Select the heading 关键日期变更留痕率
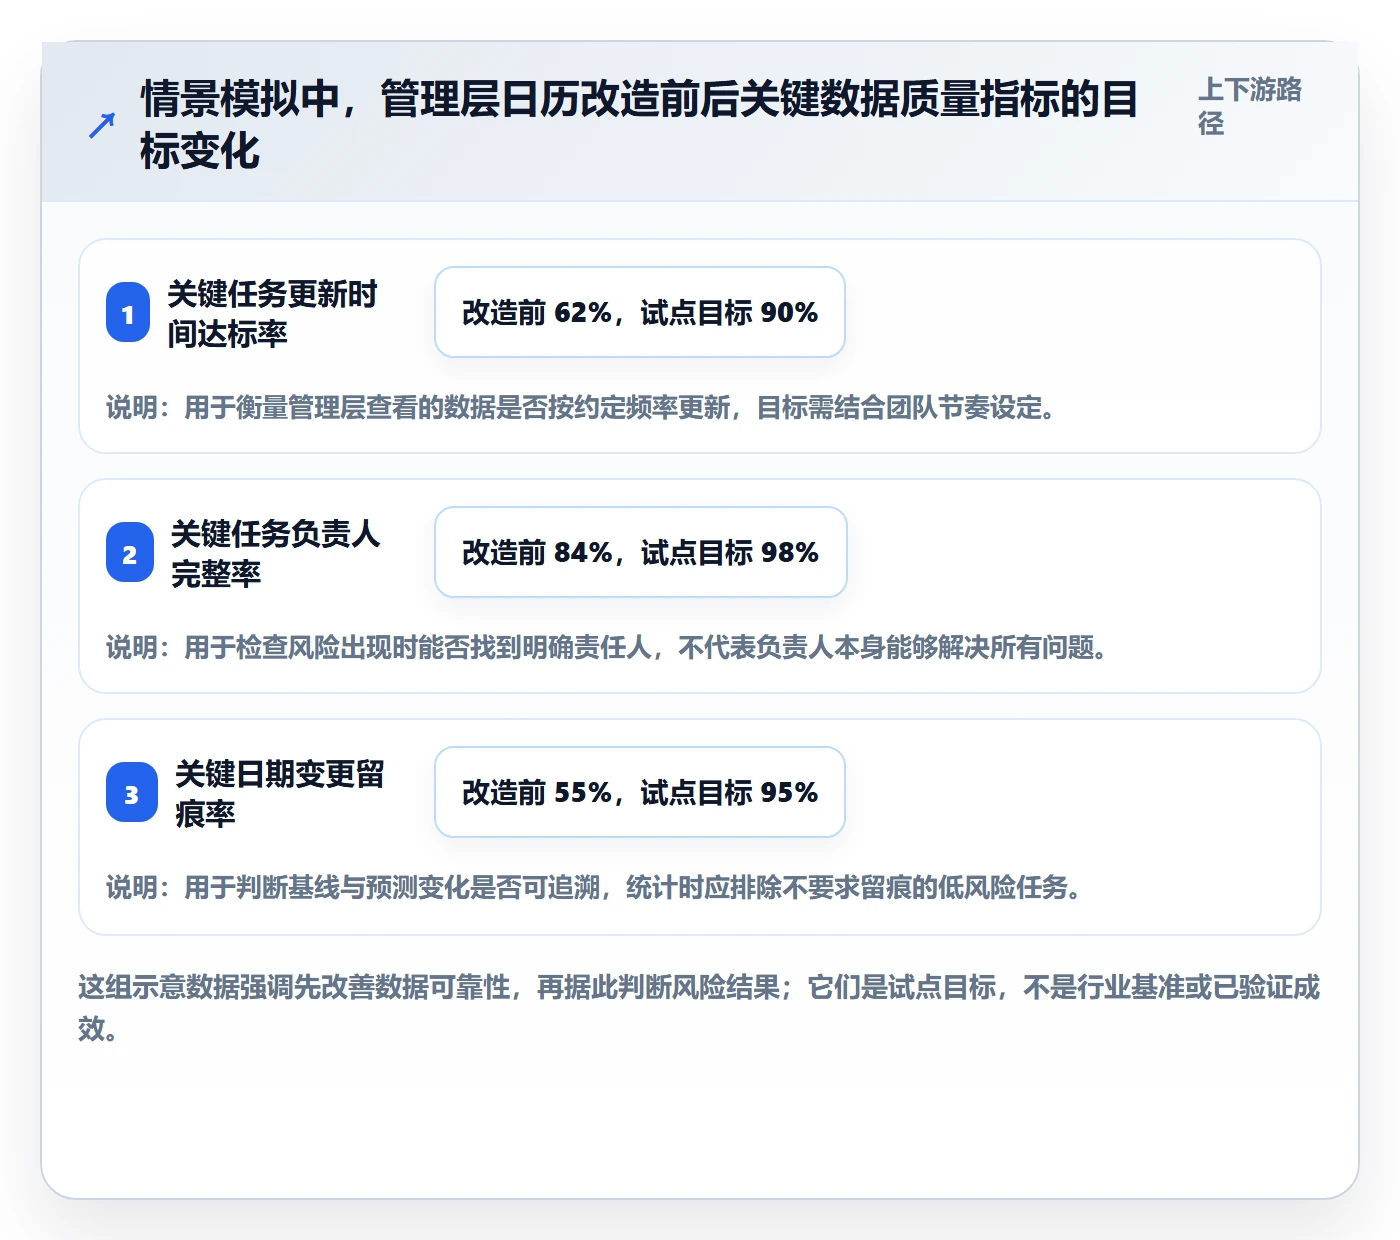Screen dimensions: 1400x1240 279,794
